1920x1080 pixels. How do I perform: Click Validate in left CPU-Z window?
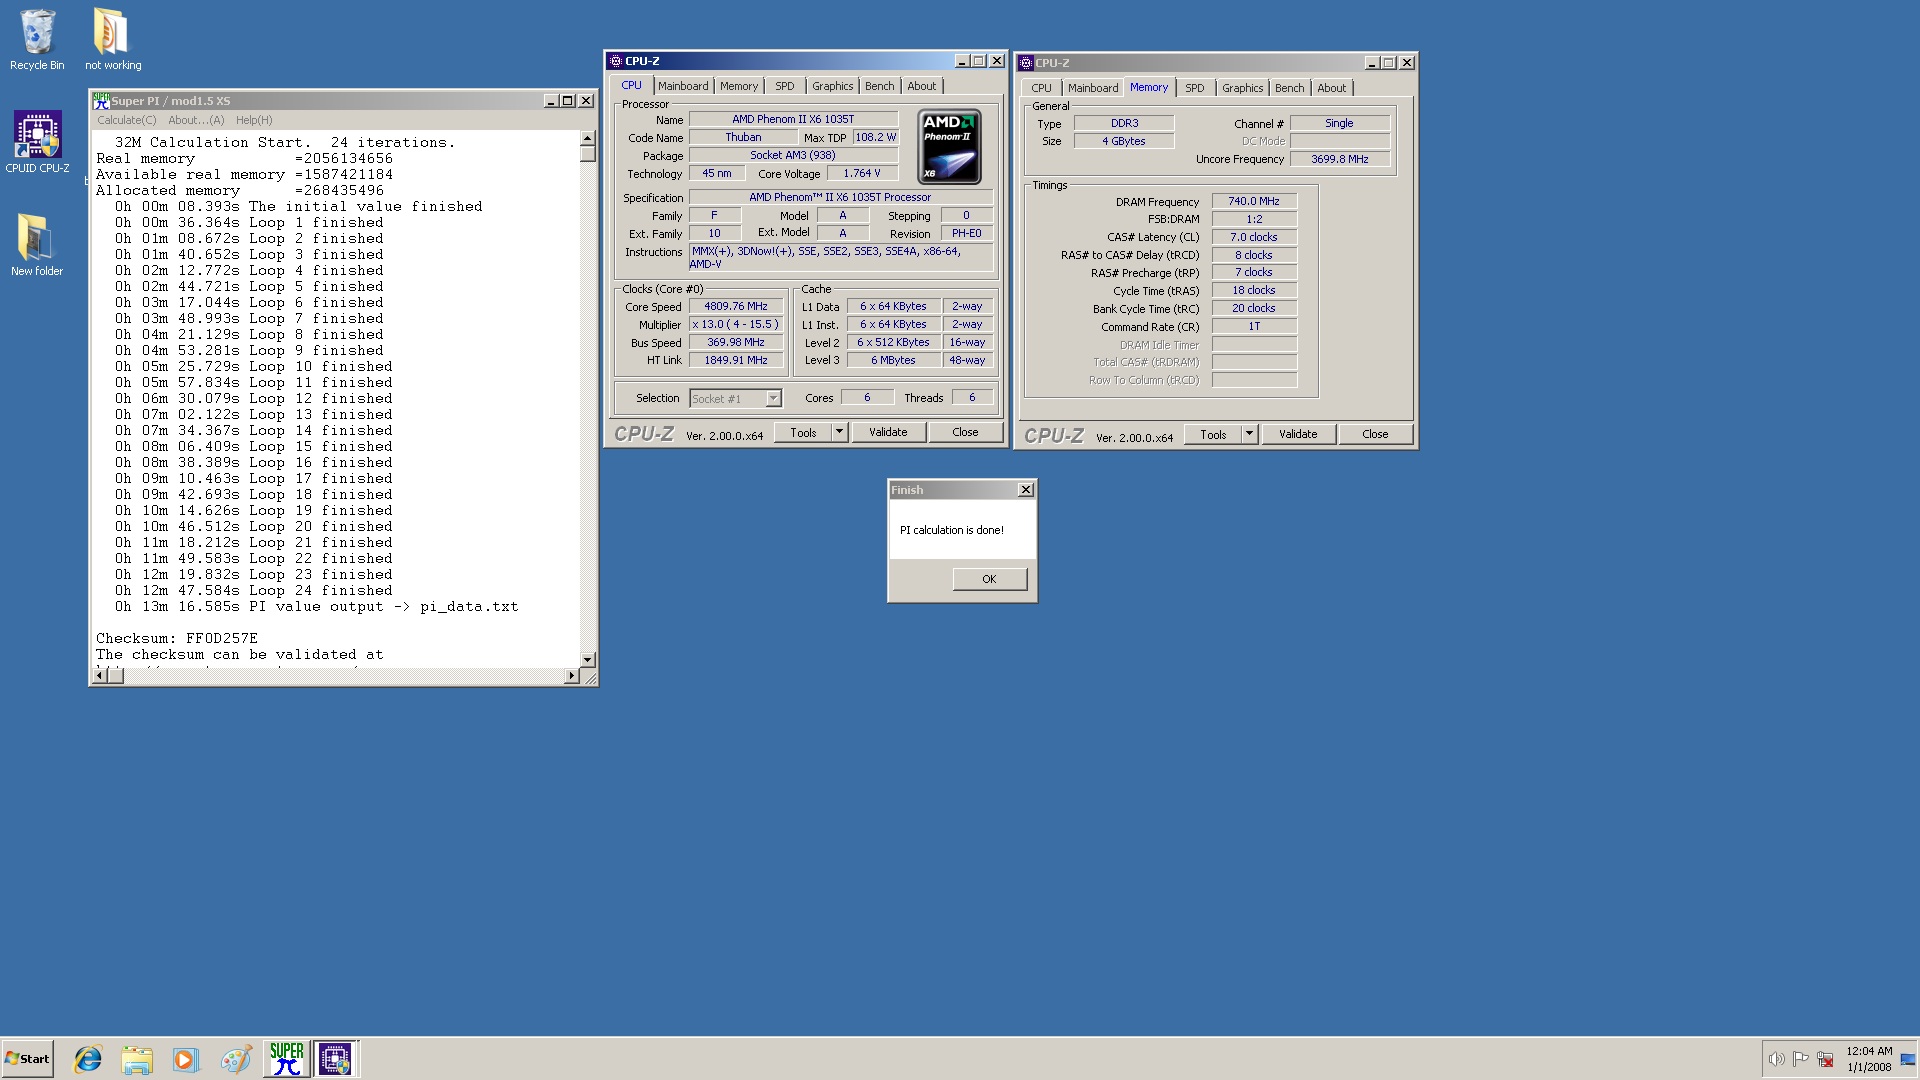click(x=888, y=432)
